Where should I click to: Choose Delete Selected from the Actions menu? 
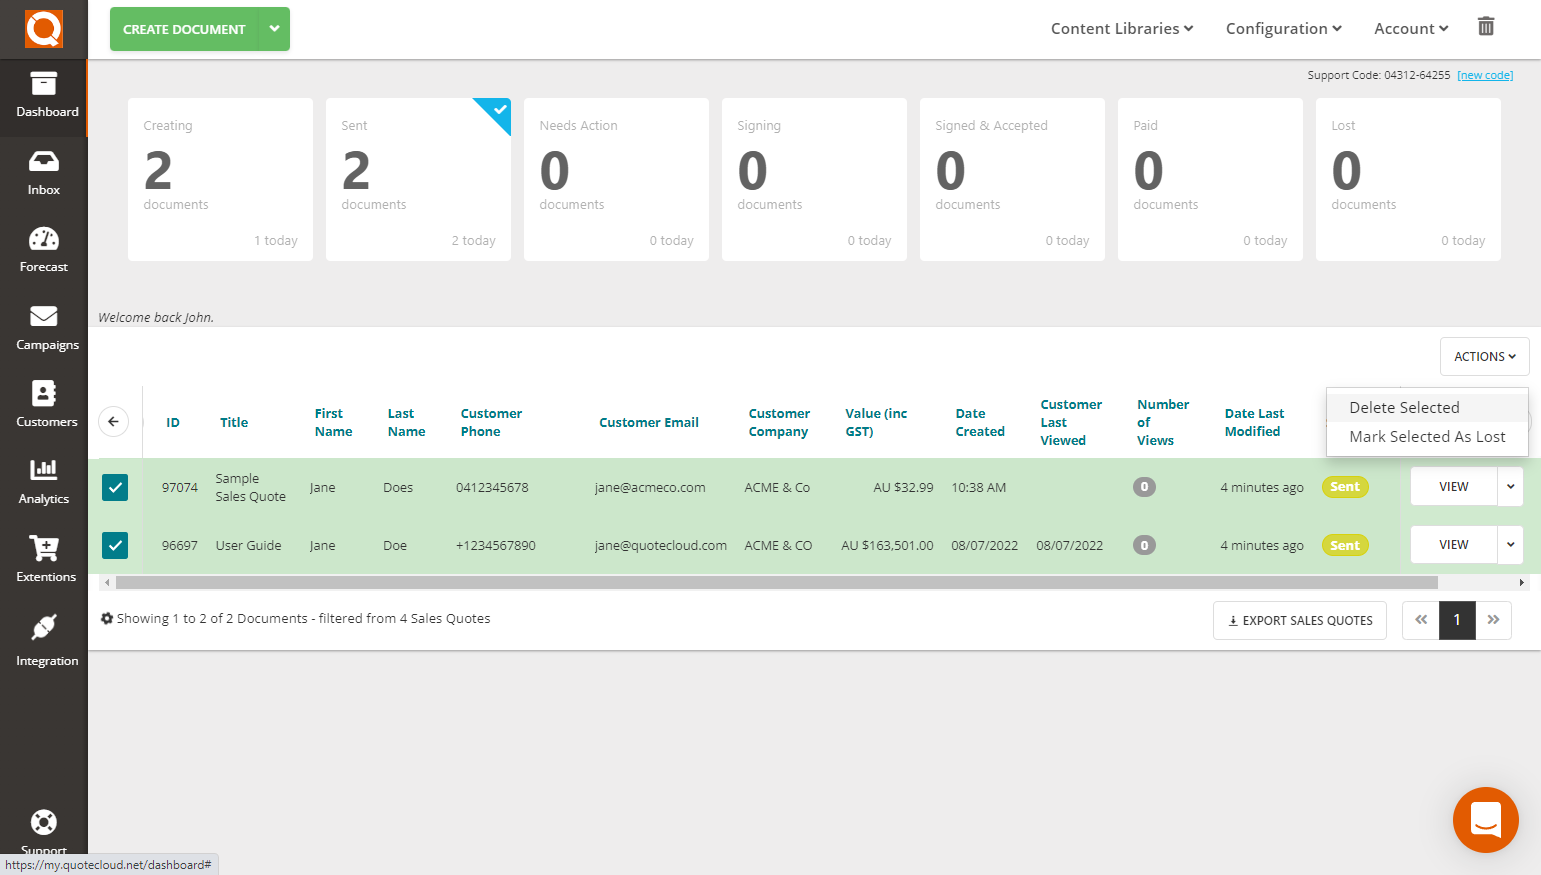click(1404, 407)
